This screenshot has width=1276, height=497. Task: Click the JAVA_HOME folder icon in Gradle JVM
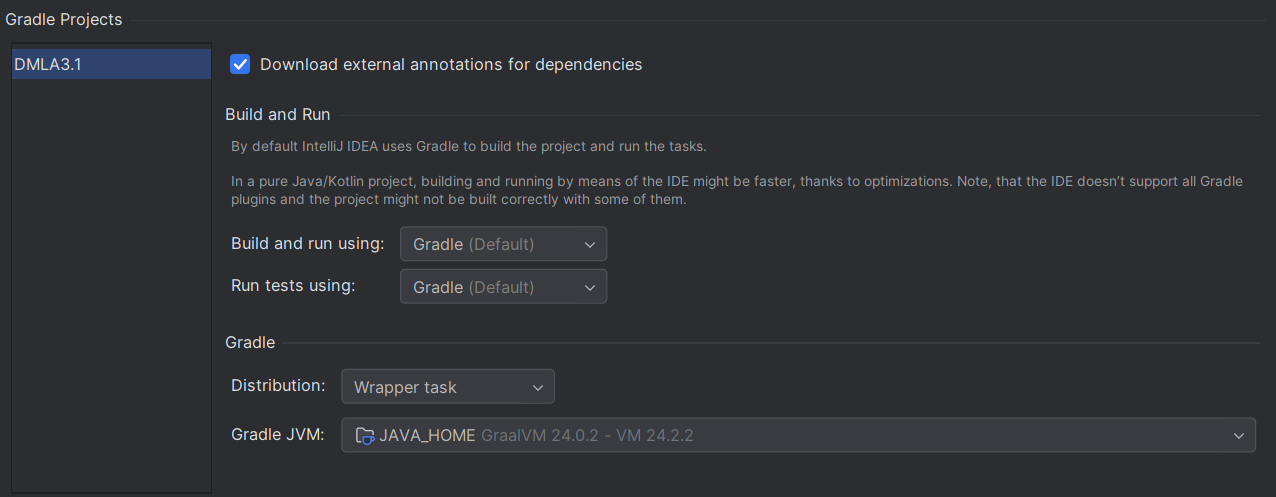(x=365, y=436)
